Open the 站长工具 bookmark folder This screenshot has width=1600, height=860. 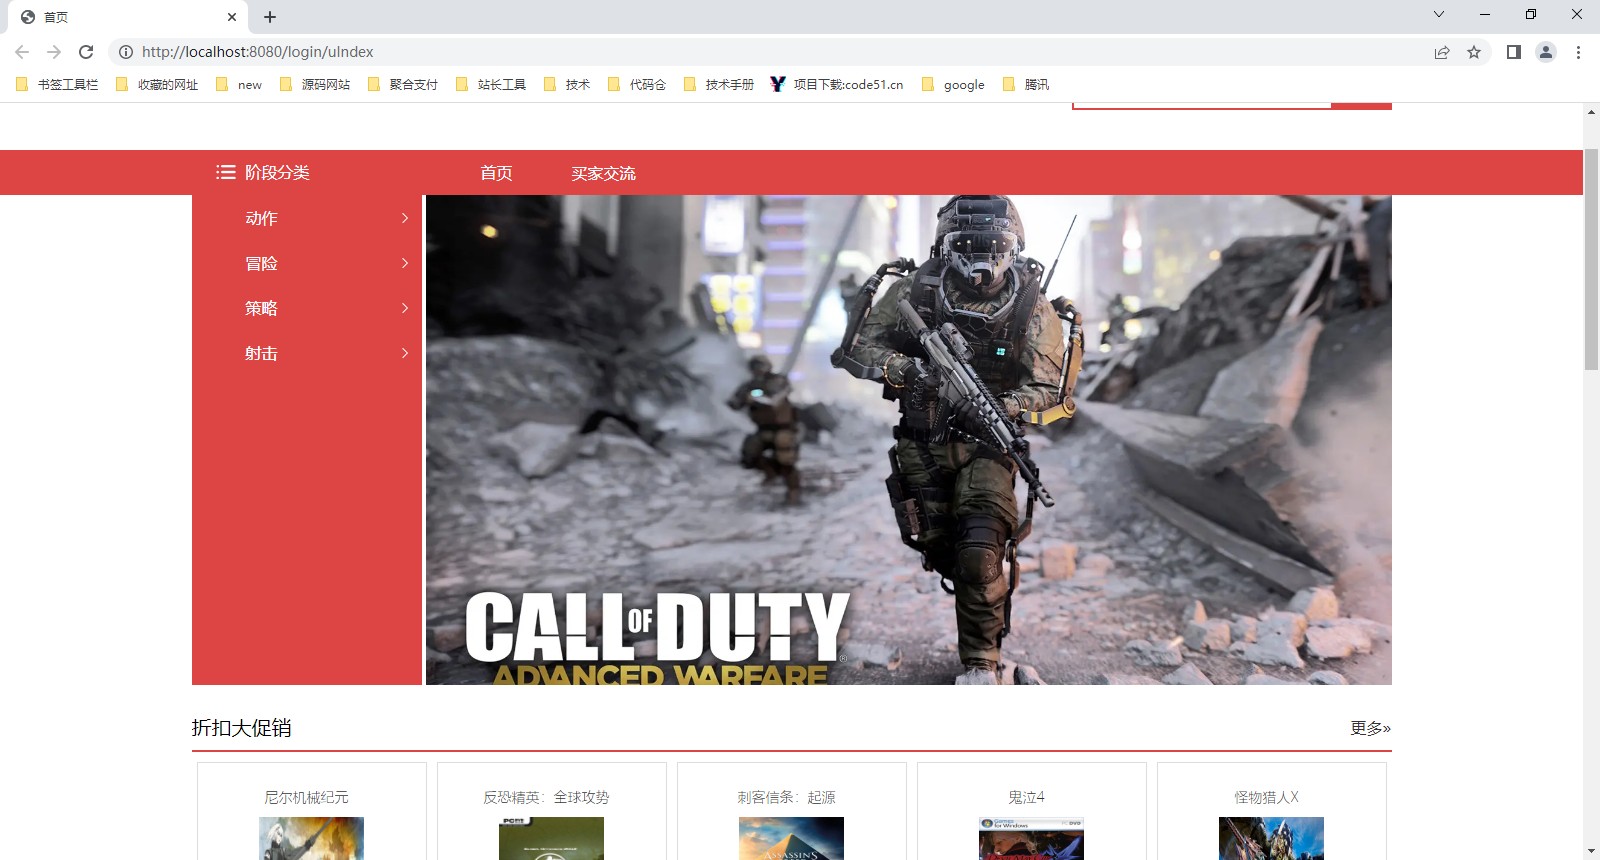491,85
